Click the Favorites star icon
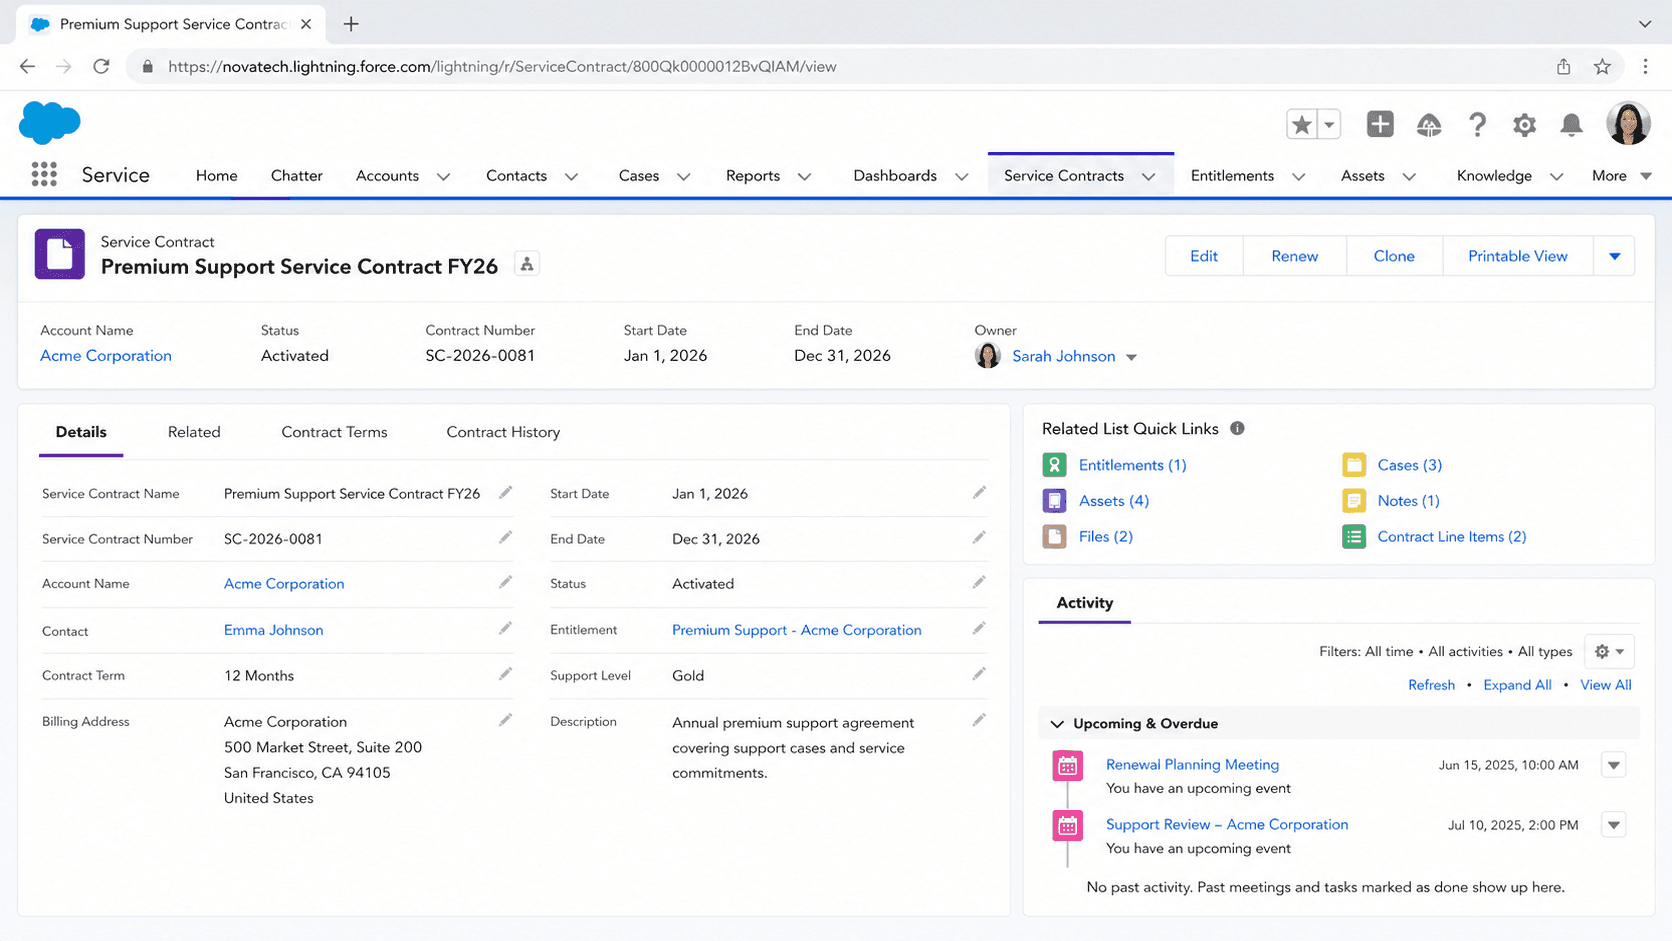 coord(1301,125)
